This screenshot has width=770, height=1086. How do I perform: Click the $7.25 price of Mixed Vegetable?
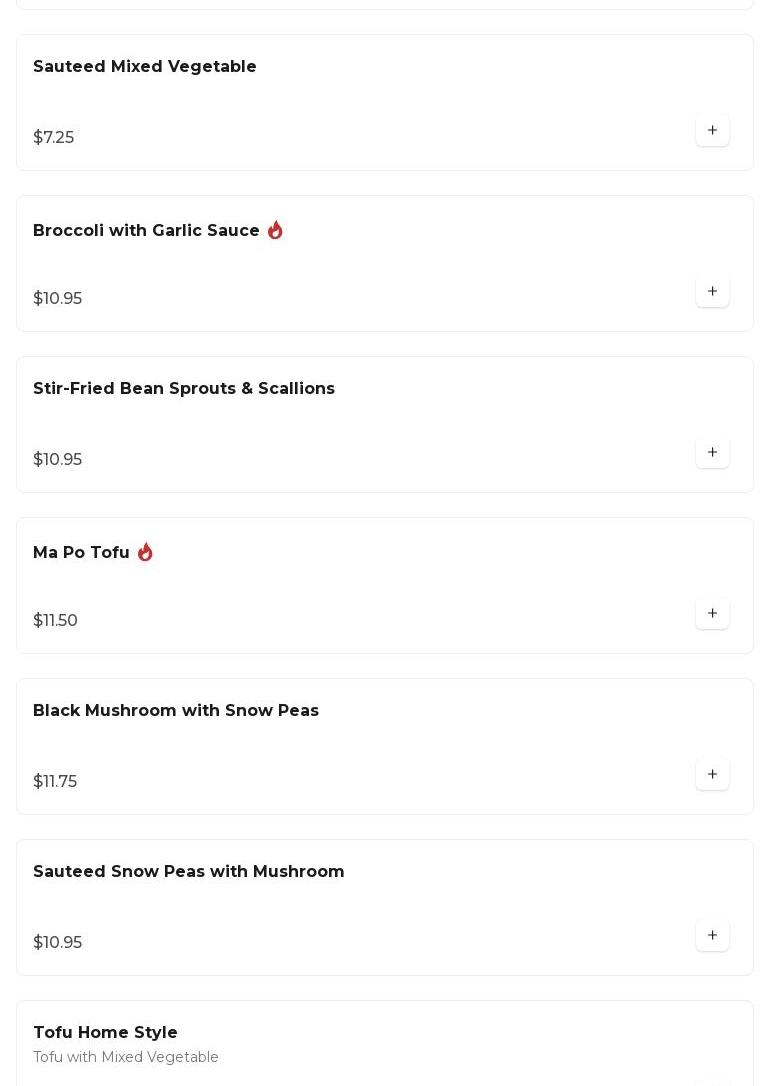pyautogui.click(x=54, y=138)
